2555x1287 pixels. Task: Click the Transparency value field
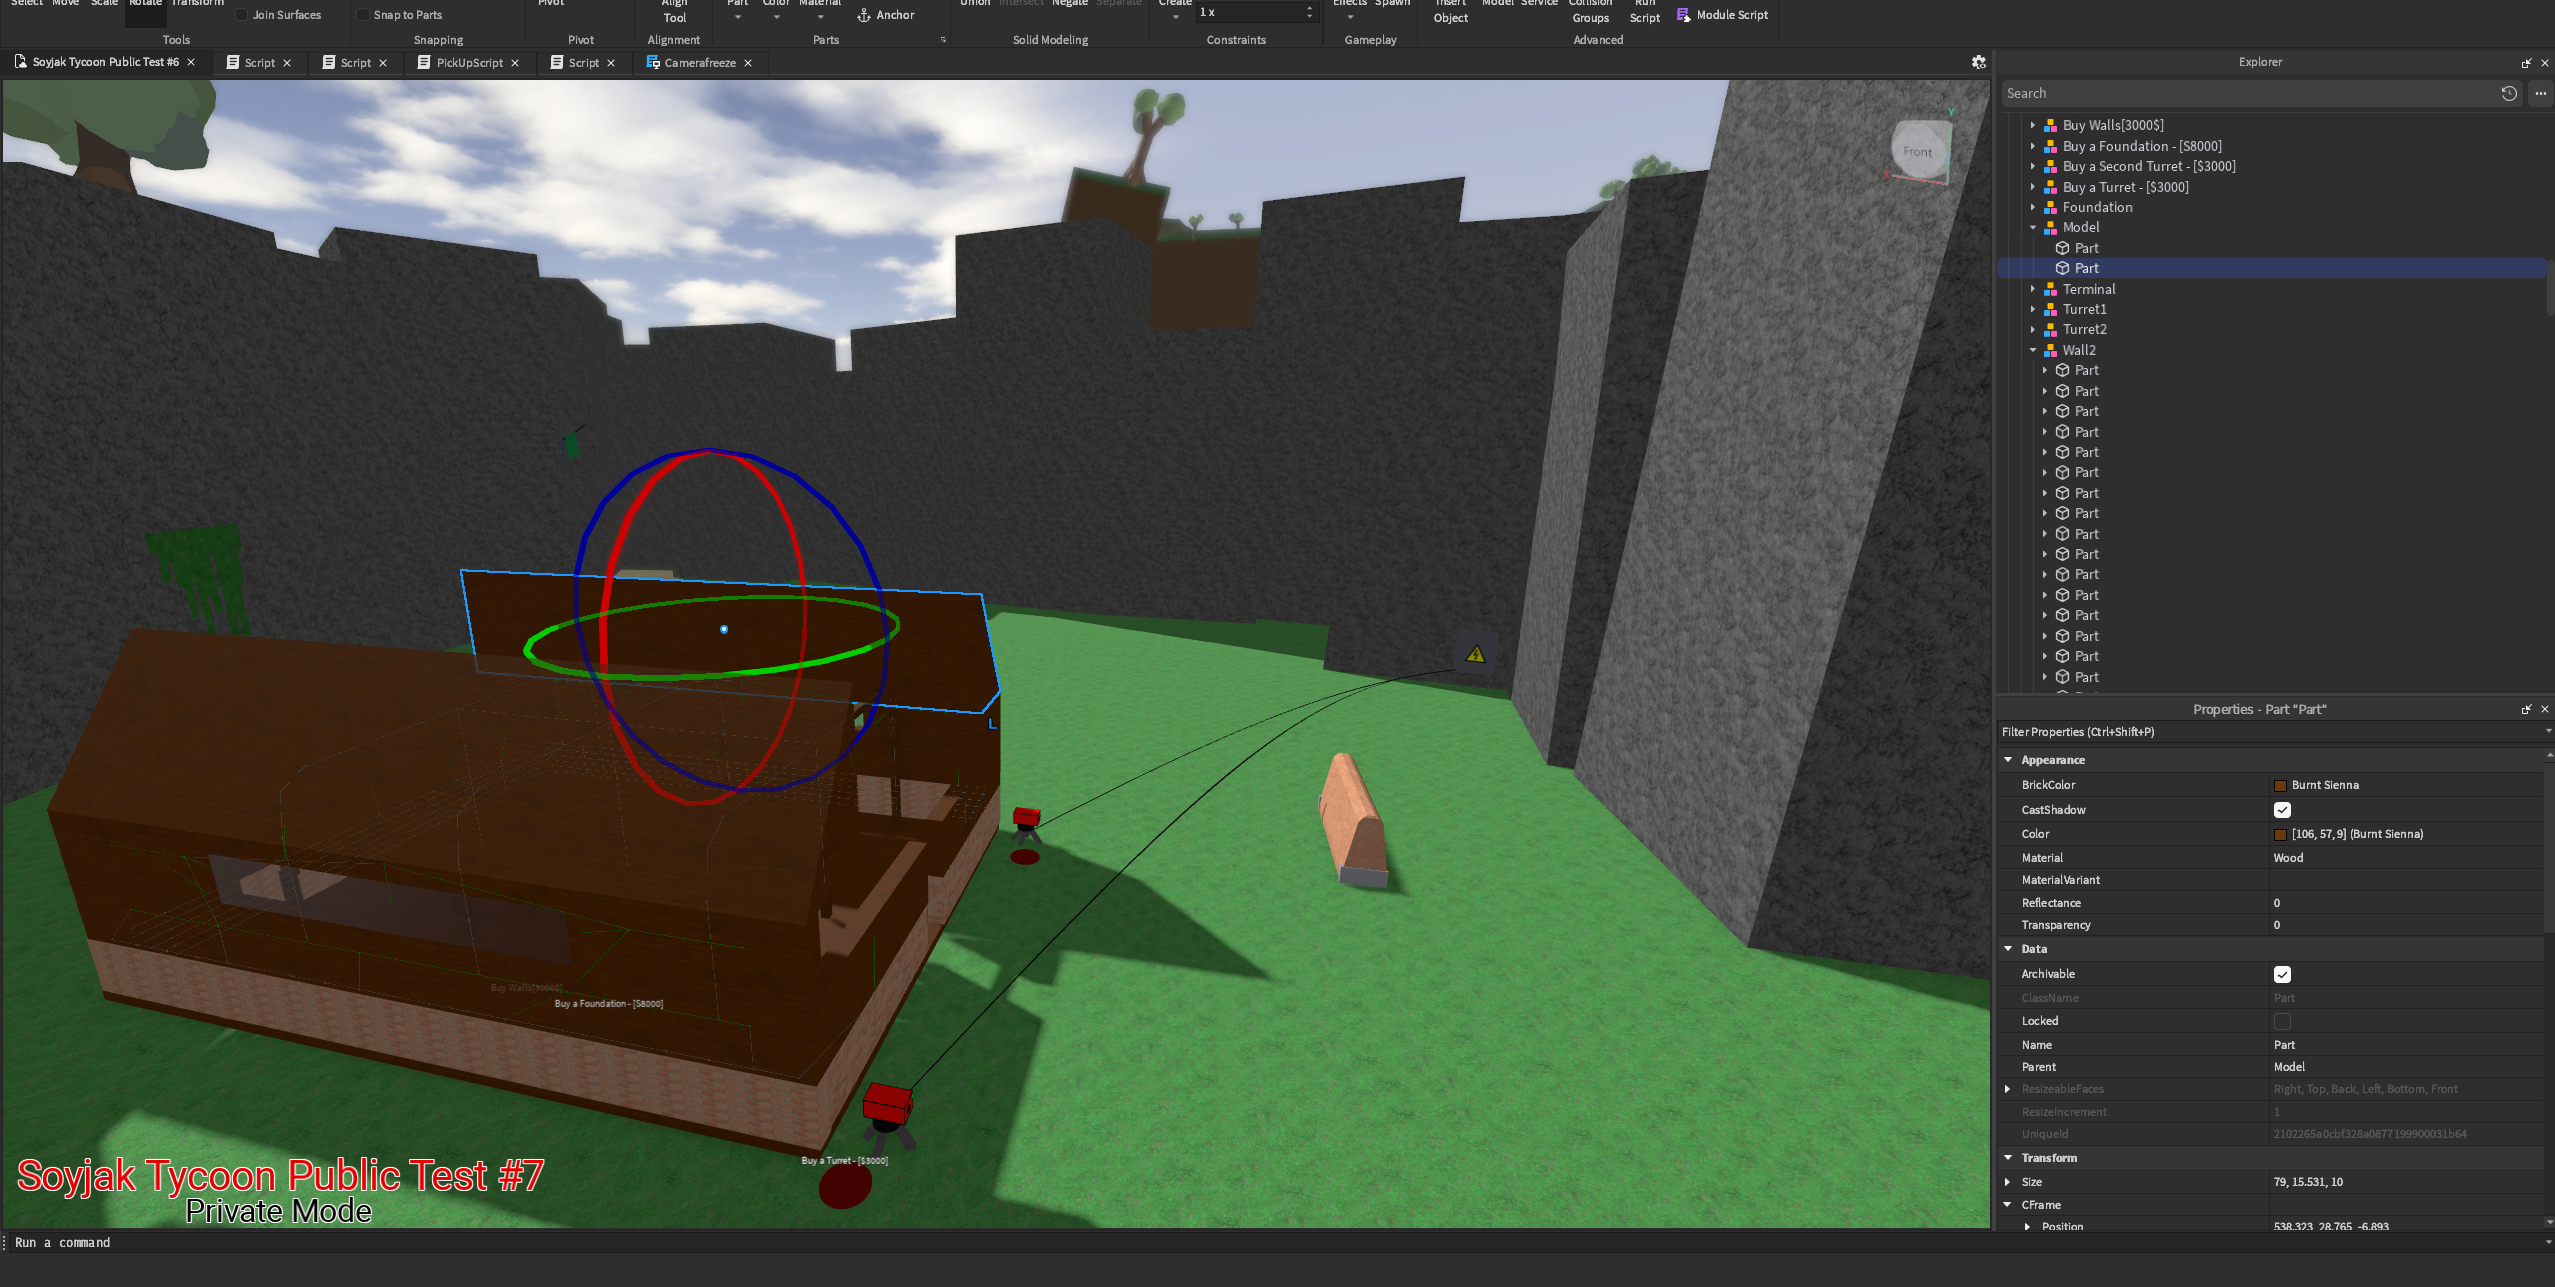(2406, 925)
